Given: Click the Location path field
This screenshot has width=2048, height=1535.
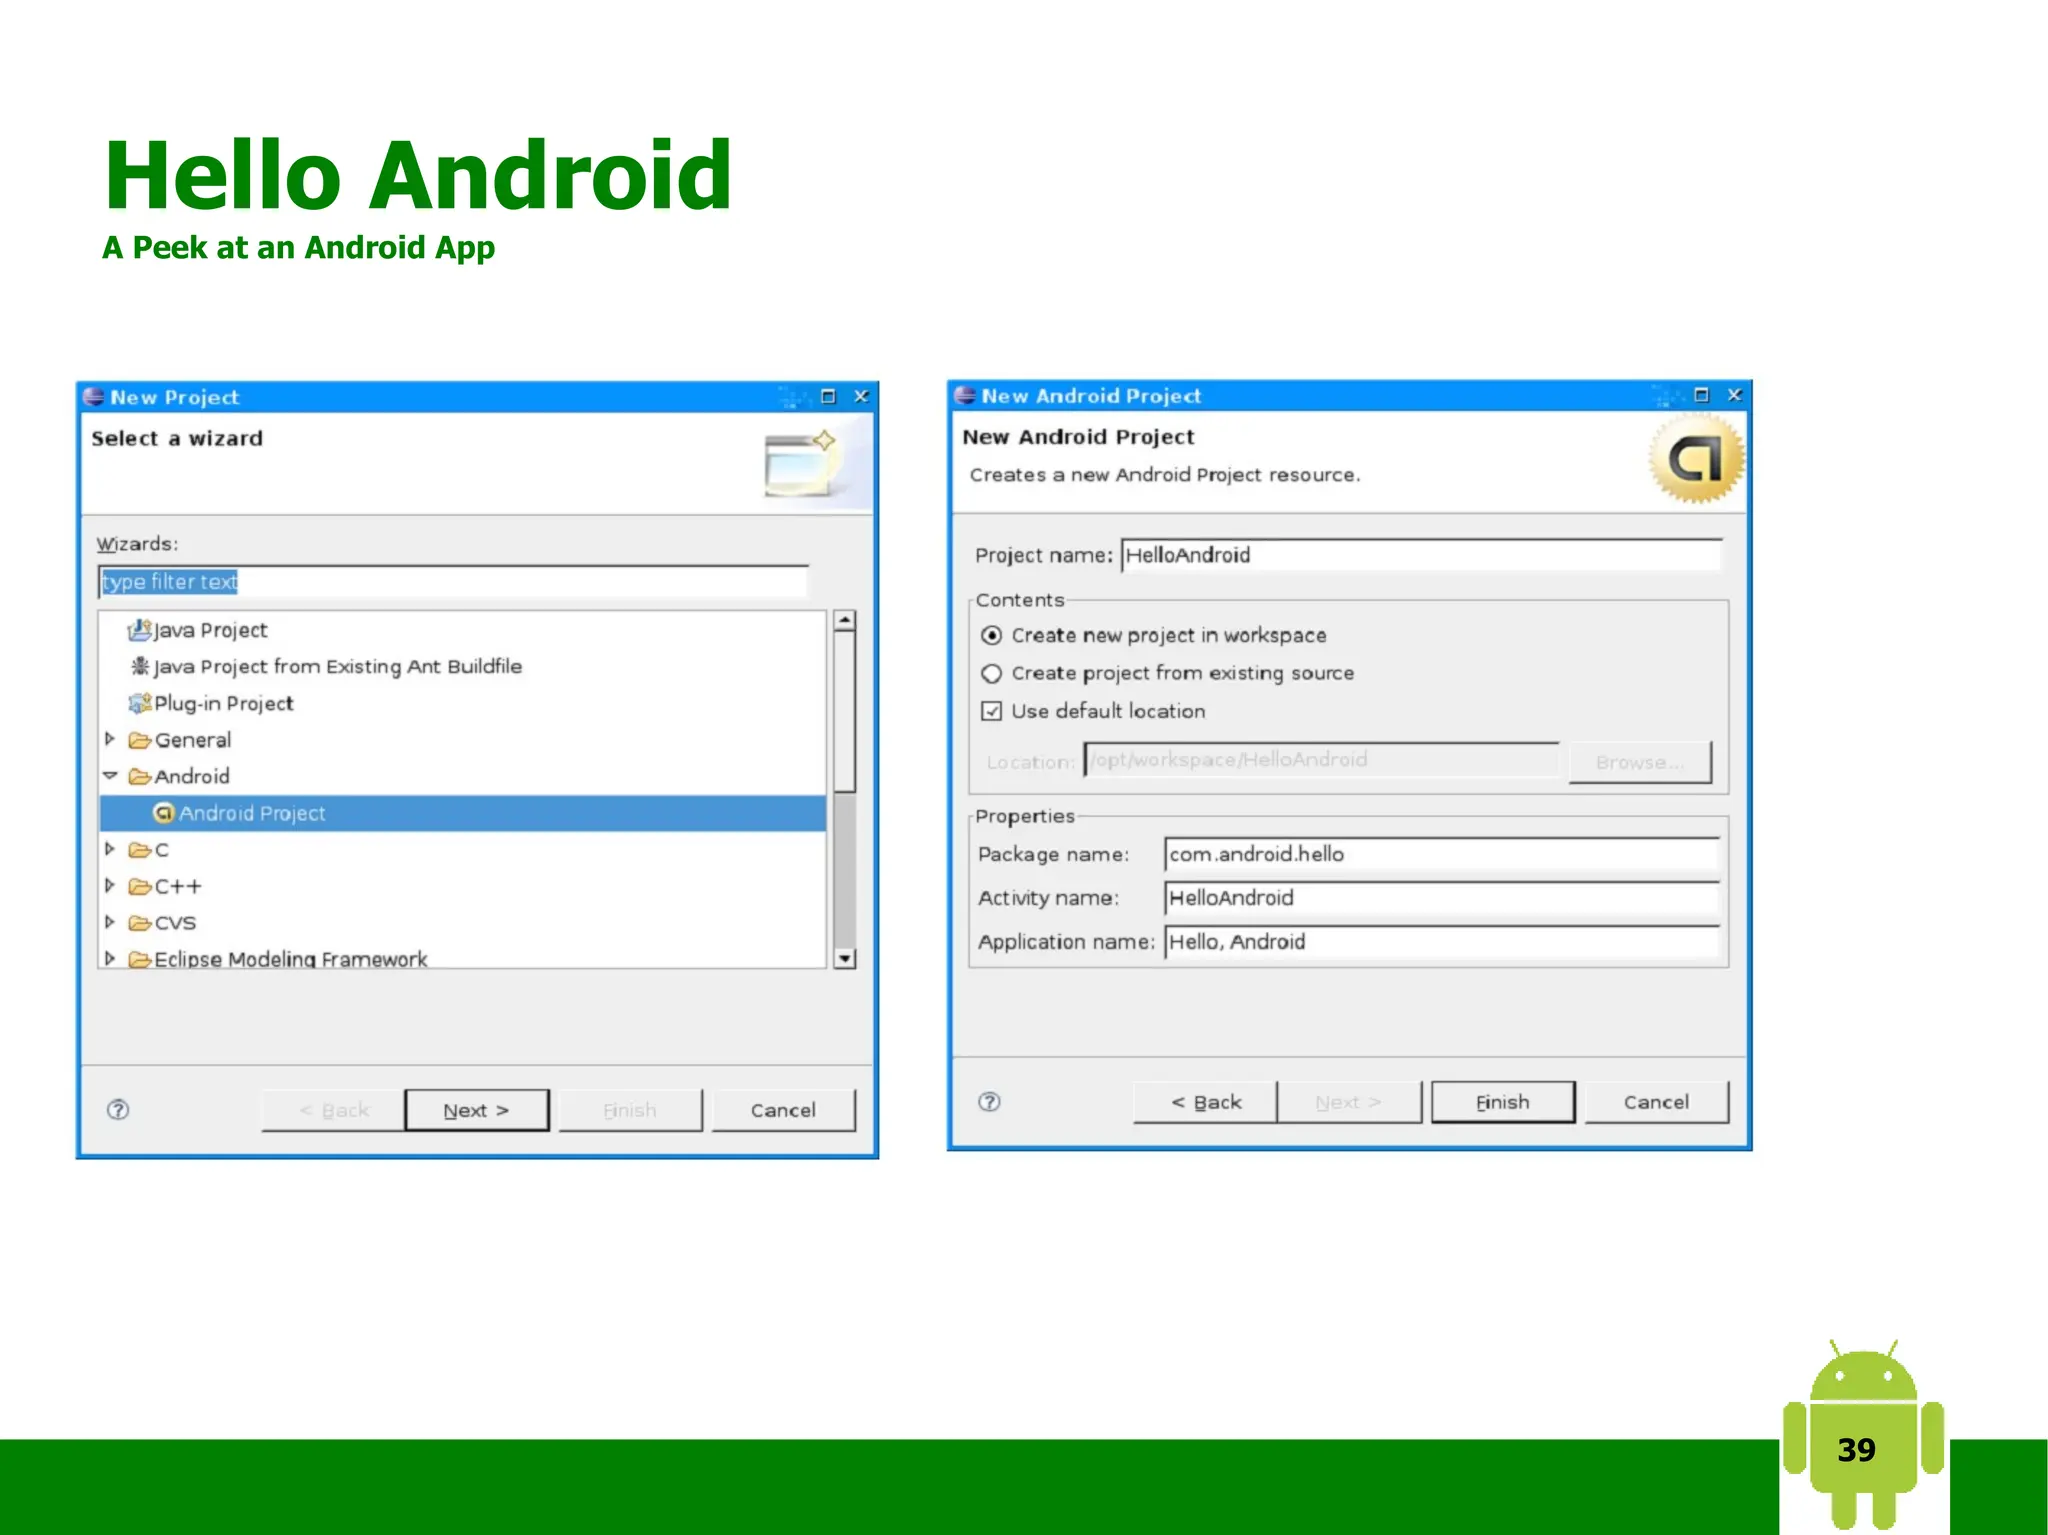Looking at the screenshot, I should (x=1321, y=760).
